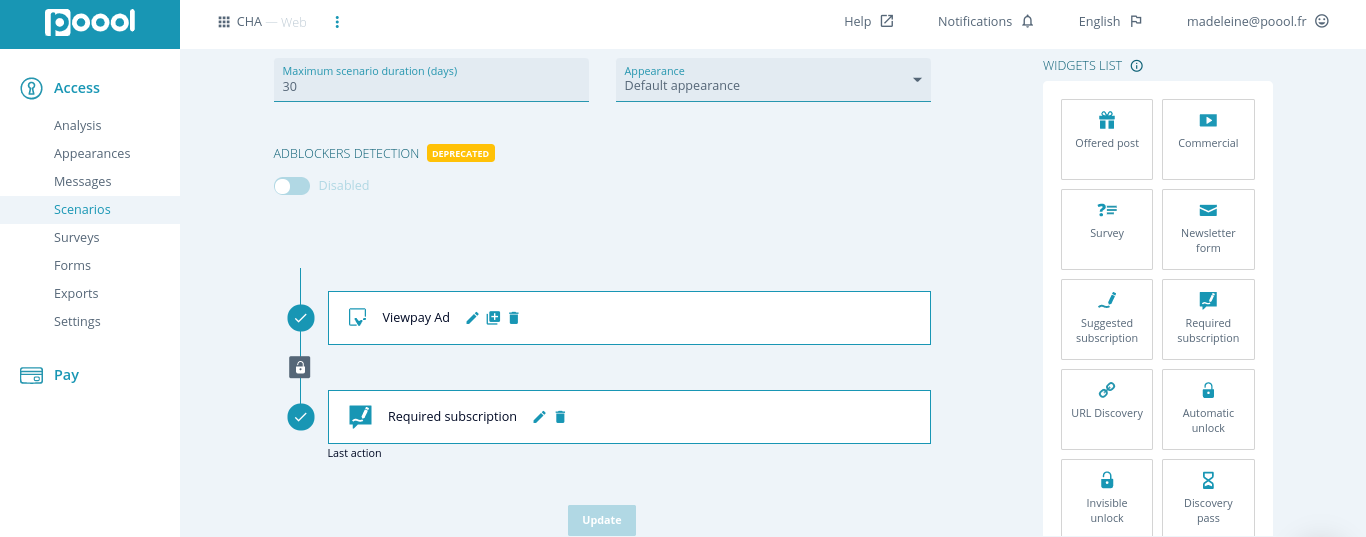
Task: Add the Automatic unlock widget
Action: (x=1208, y=409)
